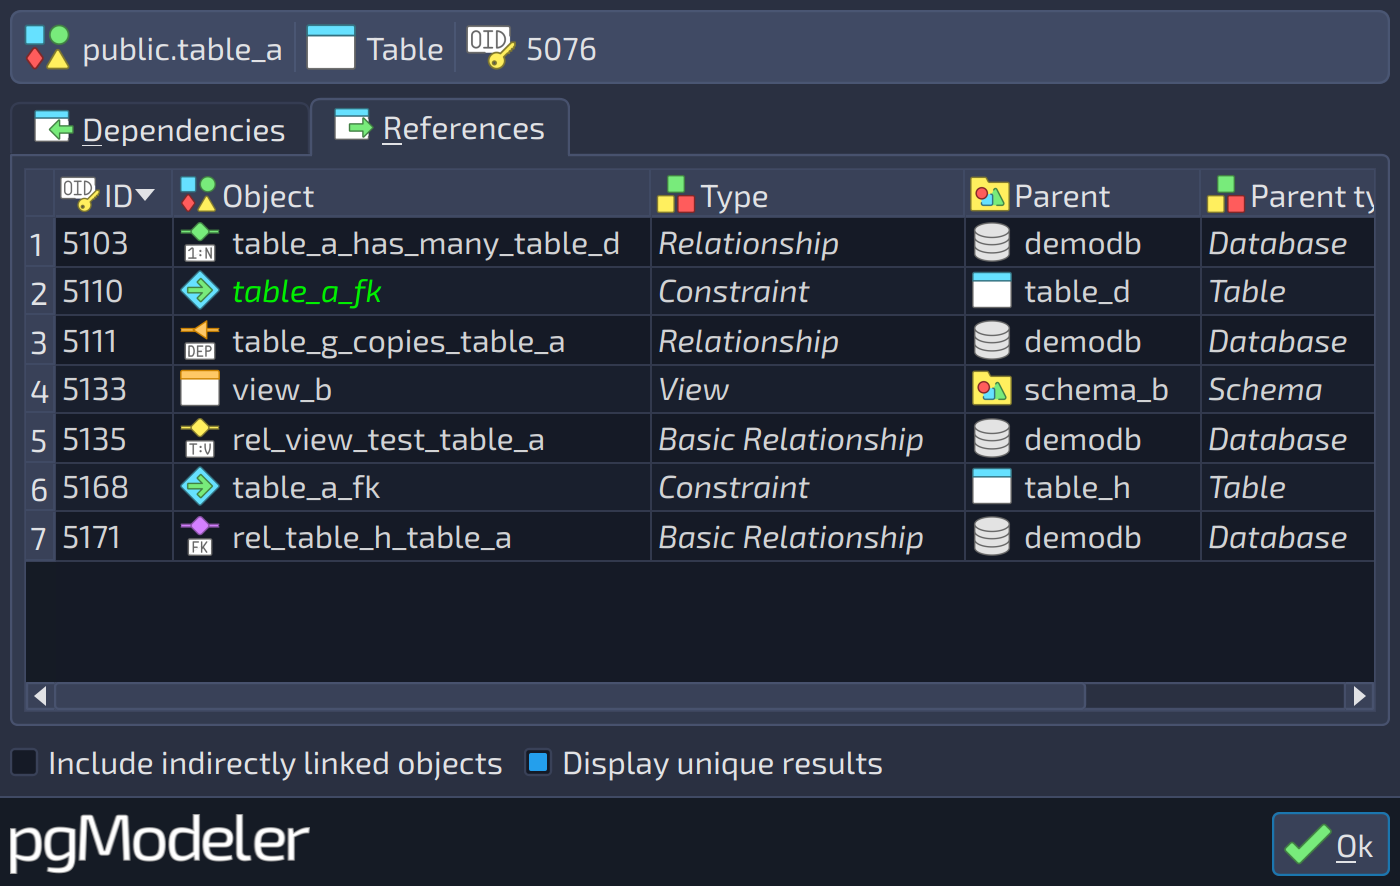Click the DEP icon beside table_g_copies_table_a
1400x886 pixels.
coord(200,341)
